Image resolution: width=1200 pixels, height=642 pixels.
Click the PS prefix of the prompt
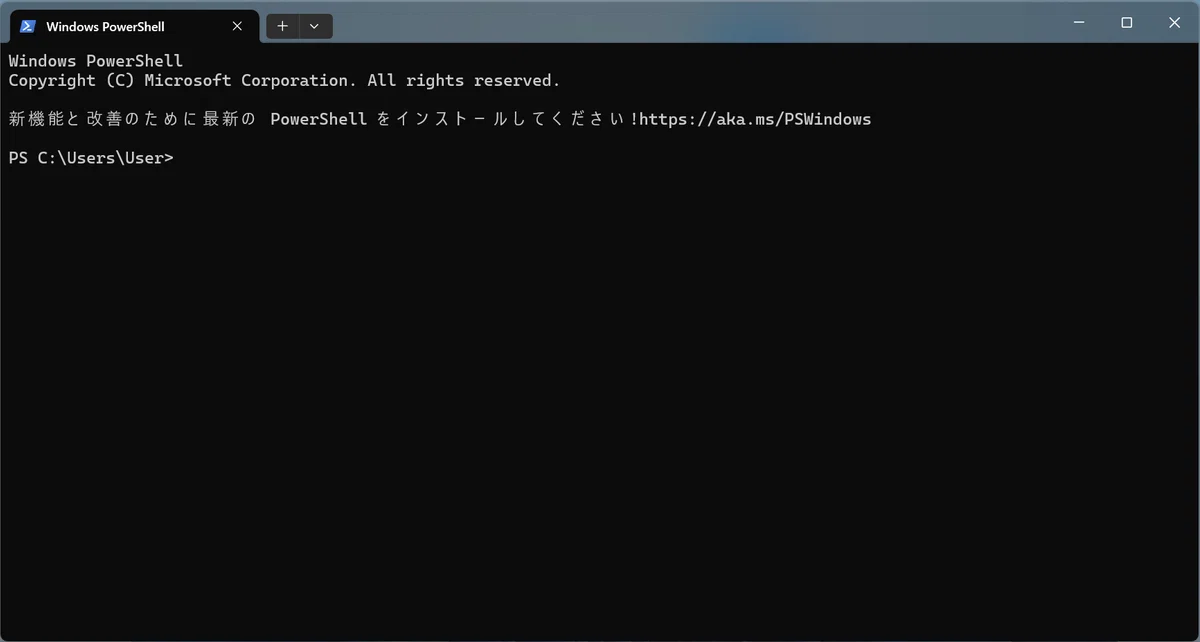18,158
